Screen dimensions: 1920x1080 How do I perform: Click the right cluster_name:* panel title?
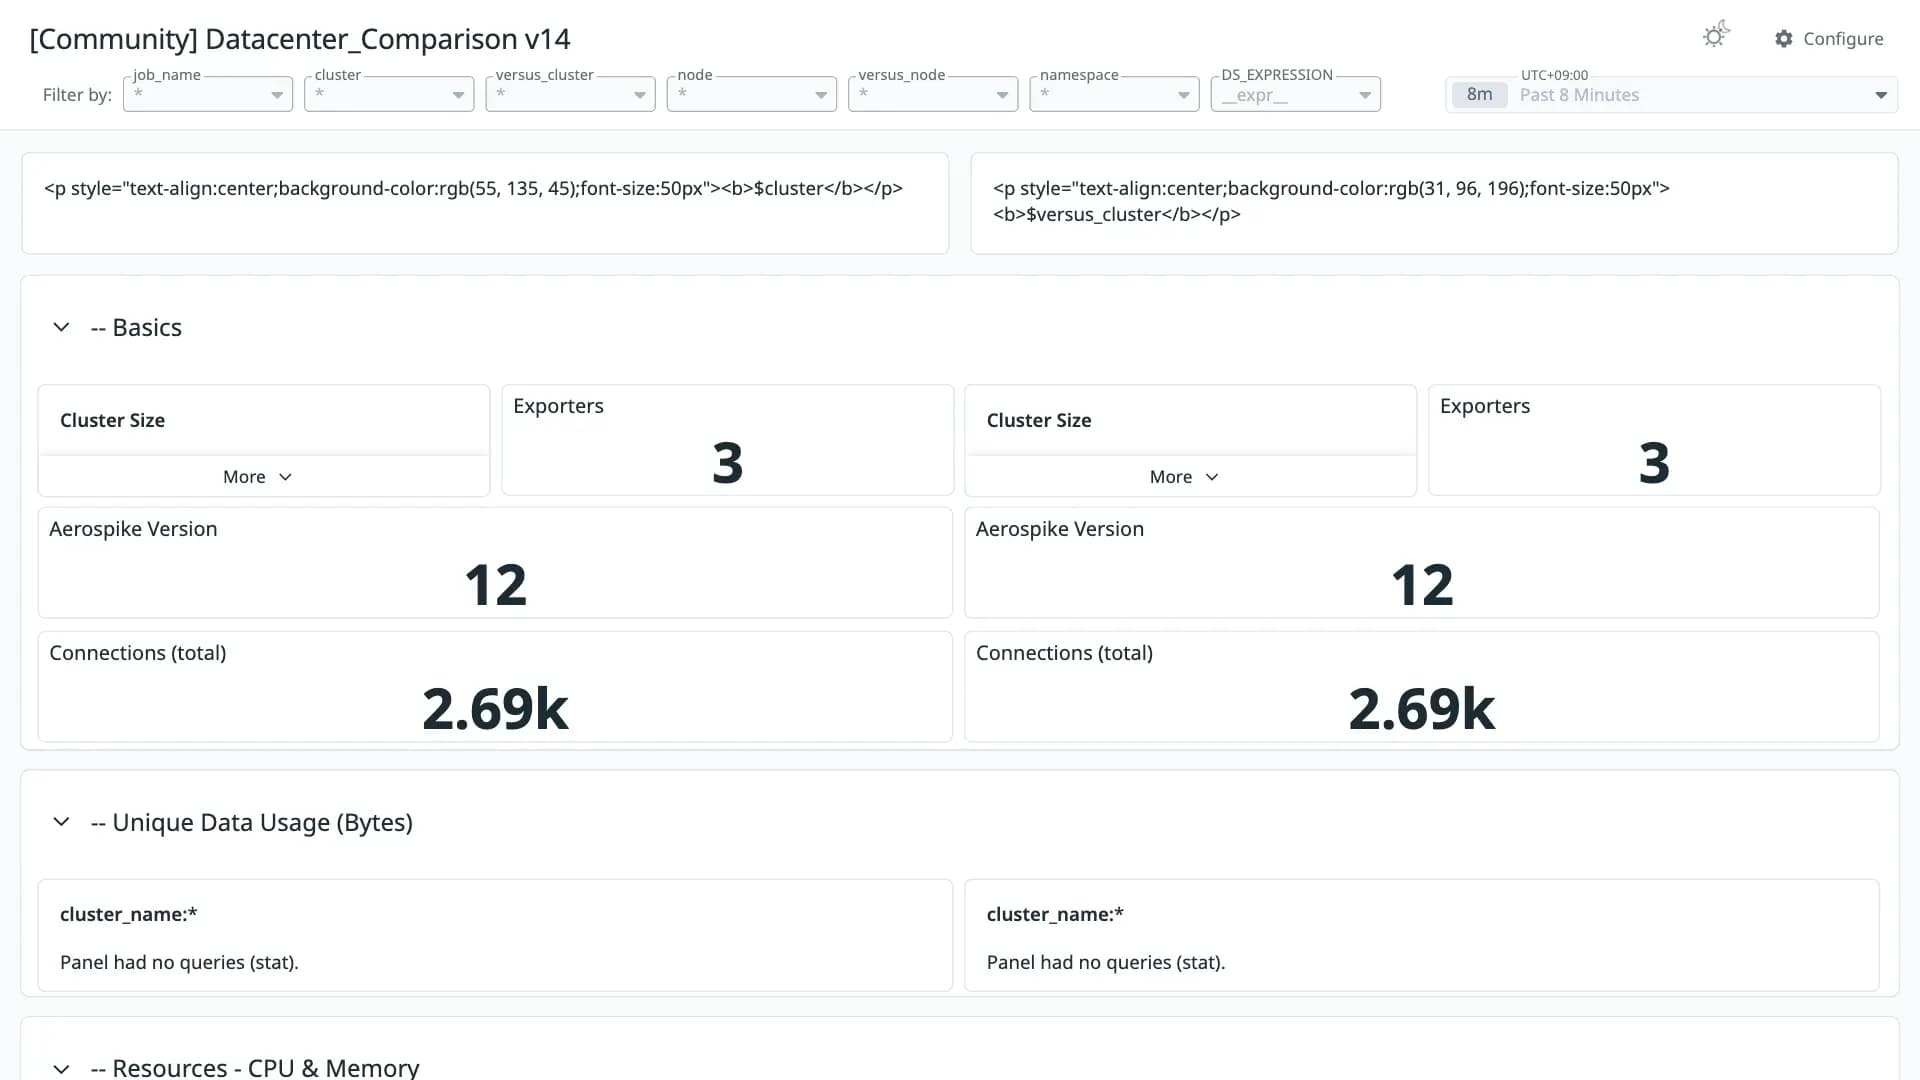tap(1055, 914)
